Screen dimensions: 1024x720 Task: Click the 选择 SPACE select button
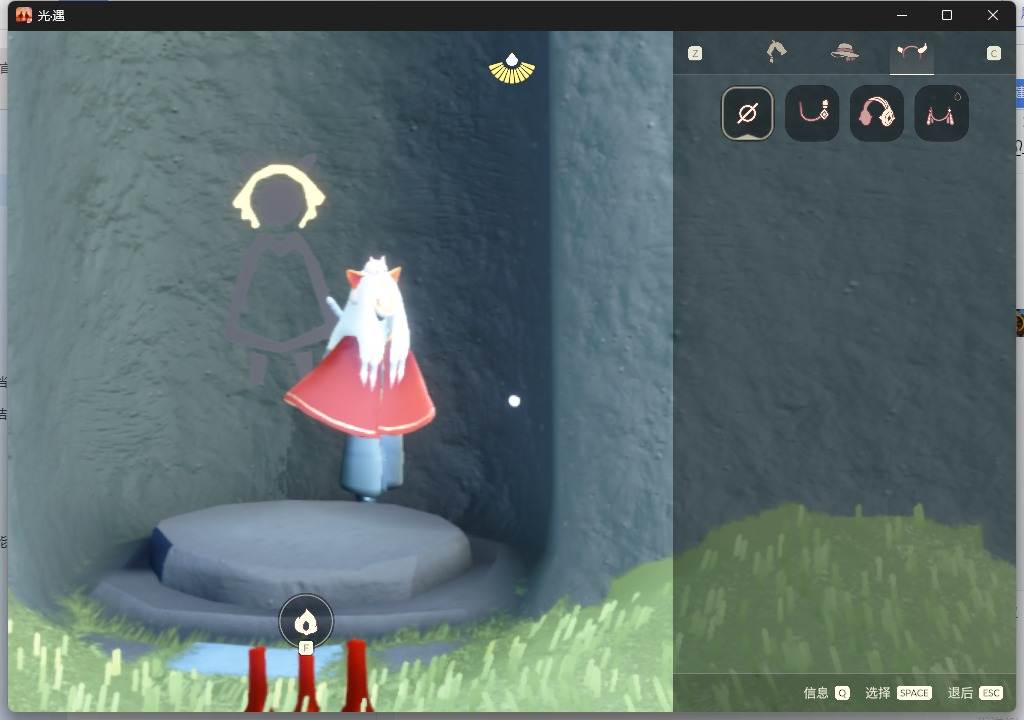point(898,693)
